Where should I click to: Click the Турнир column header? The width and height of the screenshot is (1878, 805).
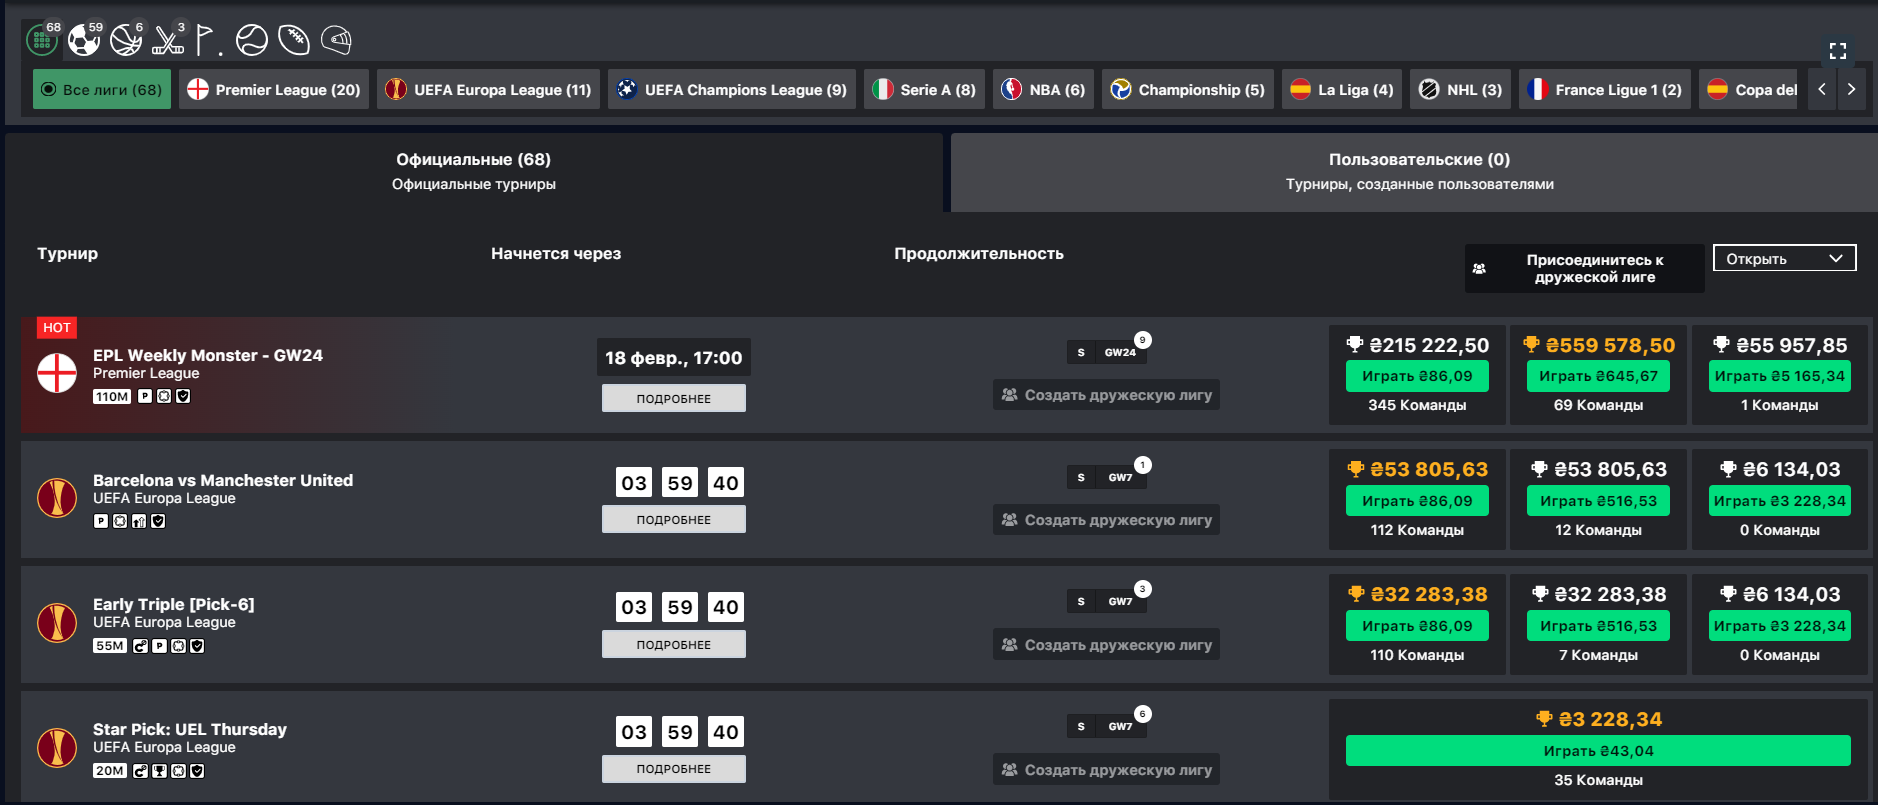click(68, 253)
